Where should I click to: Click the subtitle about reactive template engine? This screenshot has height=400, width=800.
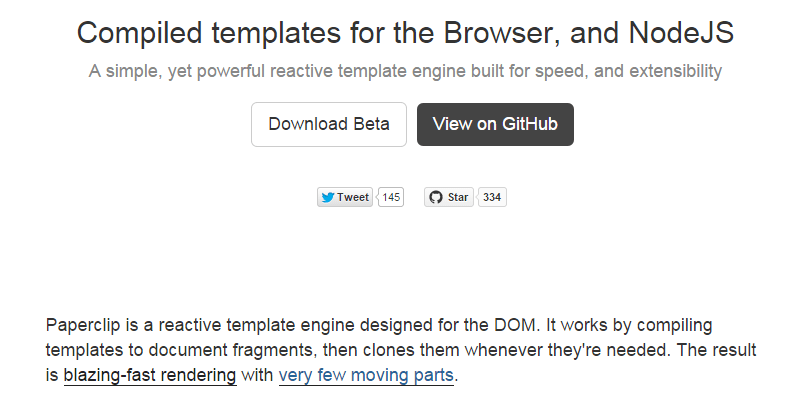pos(405,71)
